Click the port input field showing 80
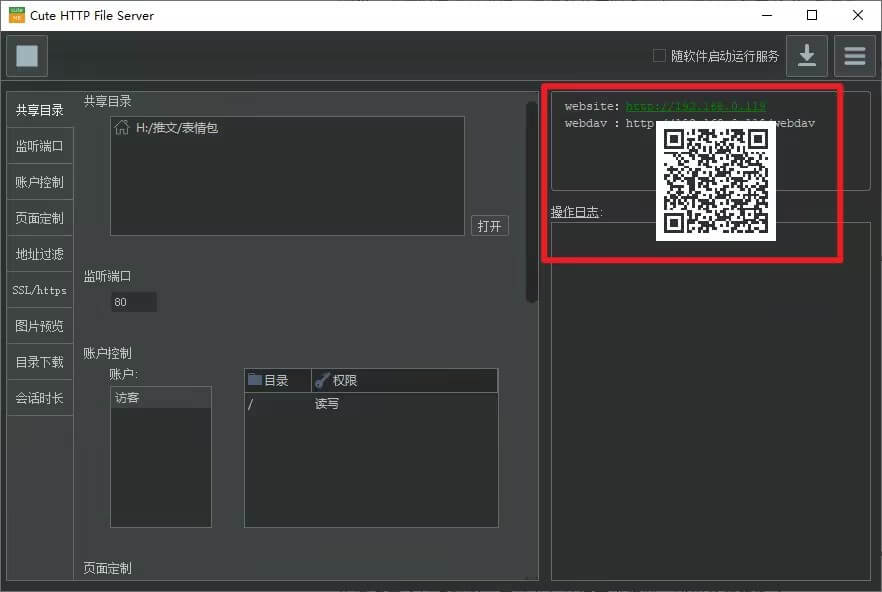882x592 pixels. click(133, 301)
